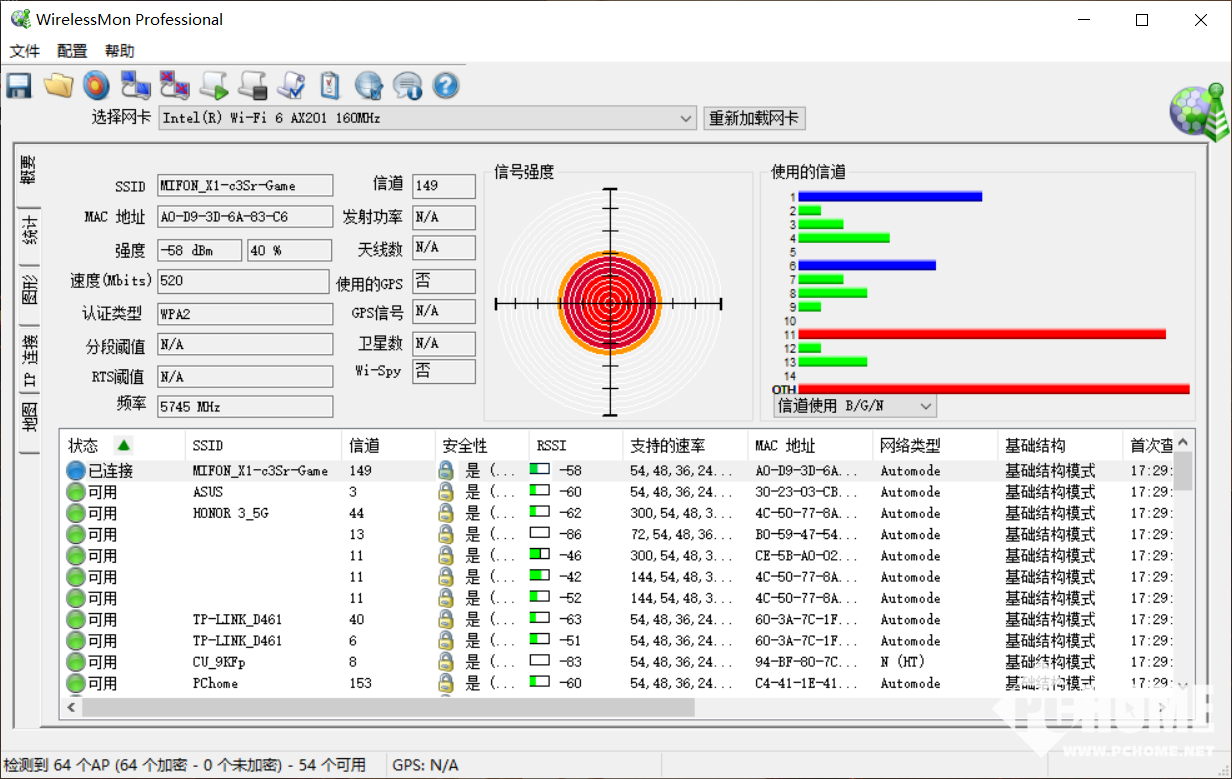Image resolution: width=1232 pixels, height=779 pixels.
Task: Open the 文件 menu
Action: pos(25,51)
